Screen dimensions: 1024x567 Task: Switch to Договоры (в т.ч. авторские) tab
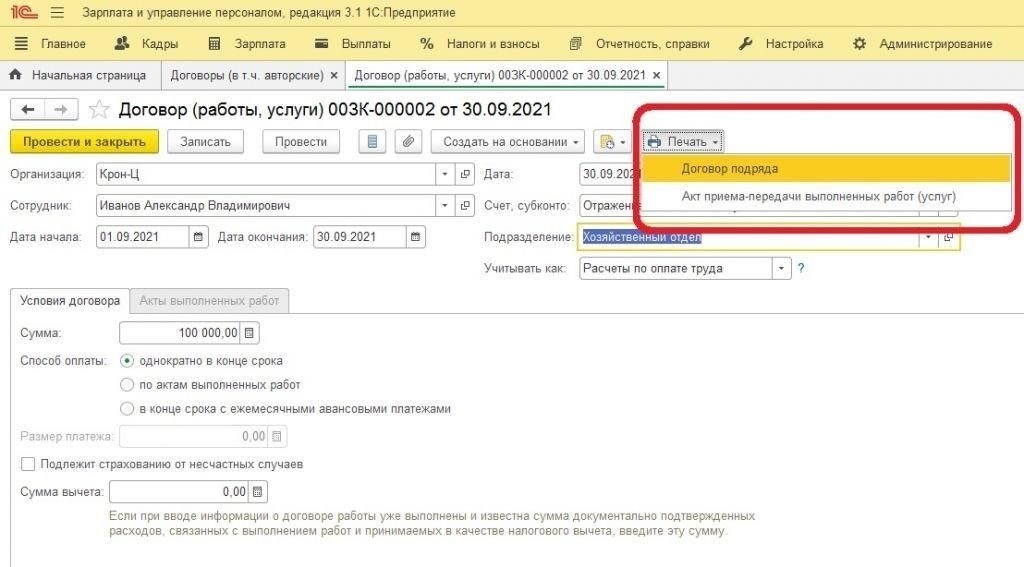[246, 76]
